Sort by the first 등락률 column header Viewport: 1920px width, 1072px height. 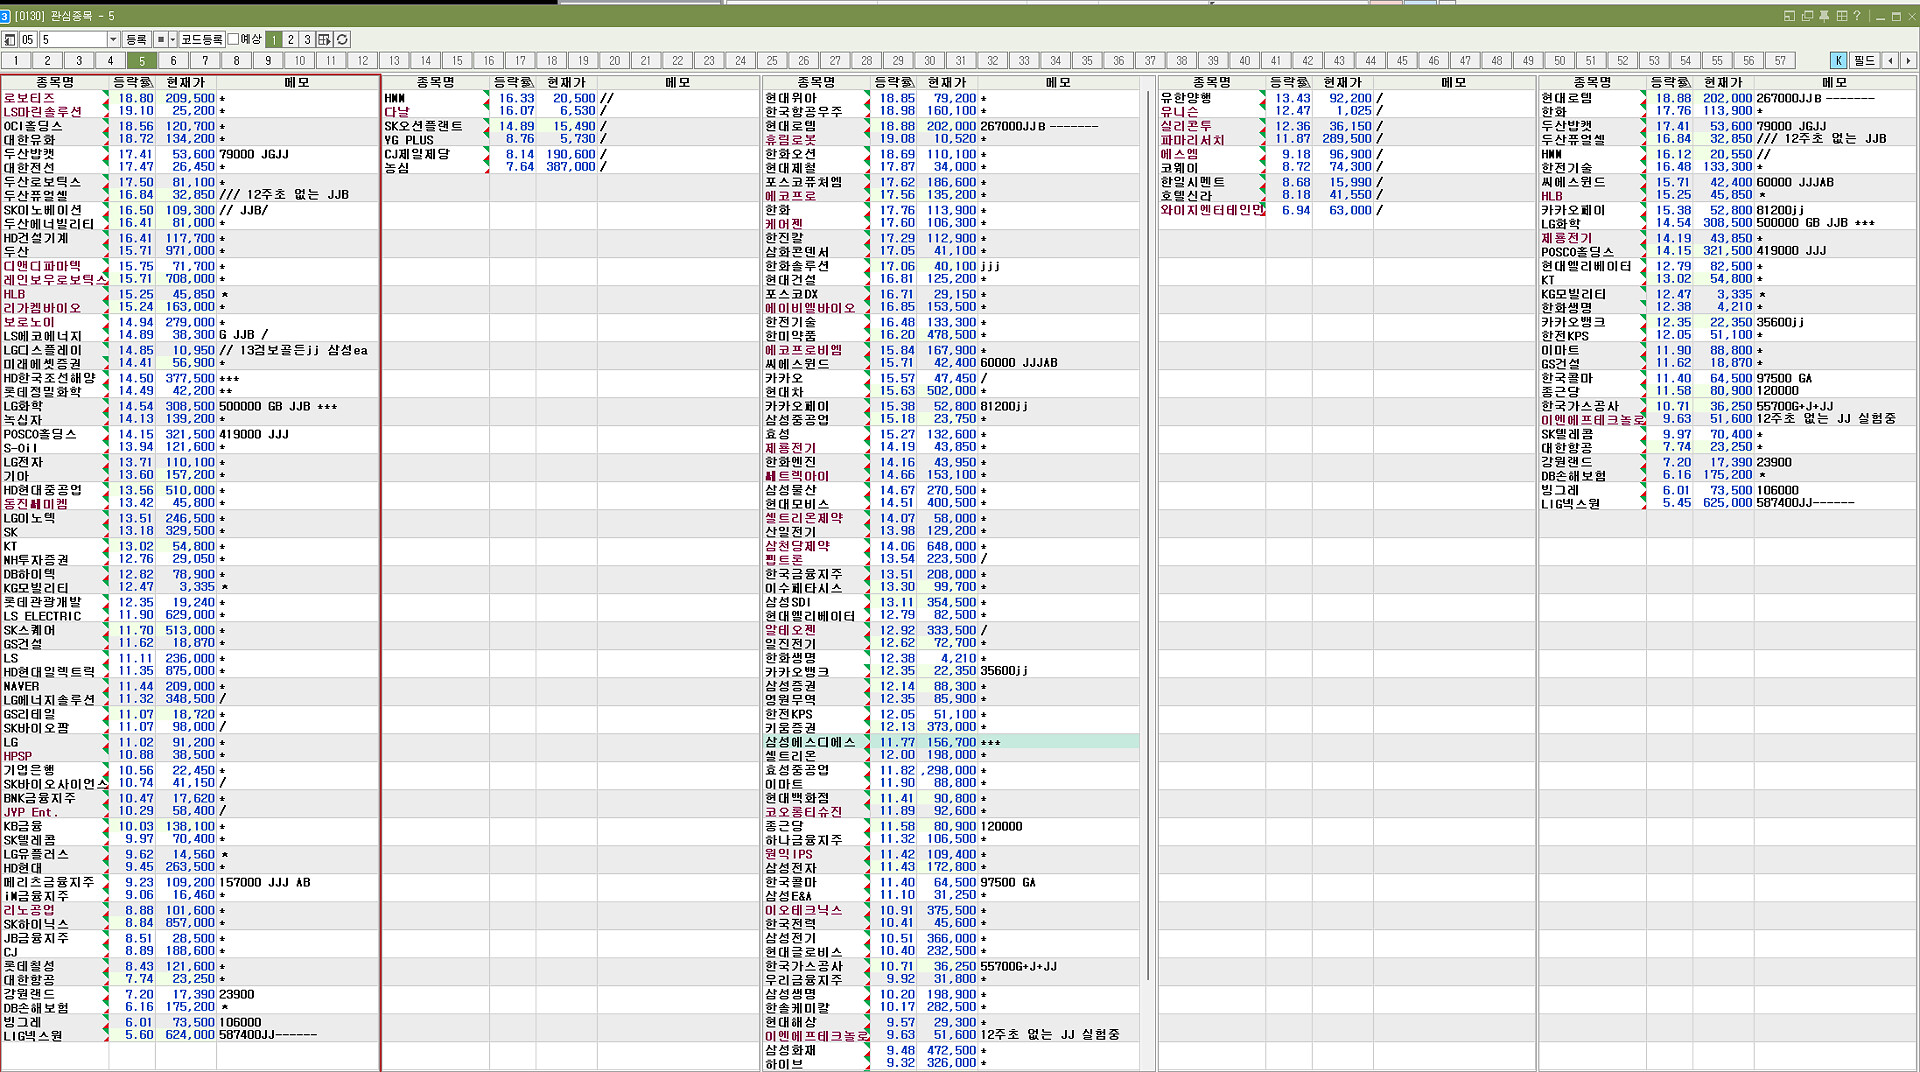click(132, 82)
